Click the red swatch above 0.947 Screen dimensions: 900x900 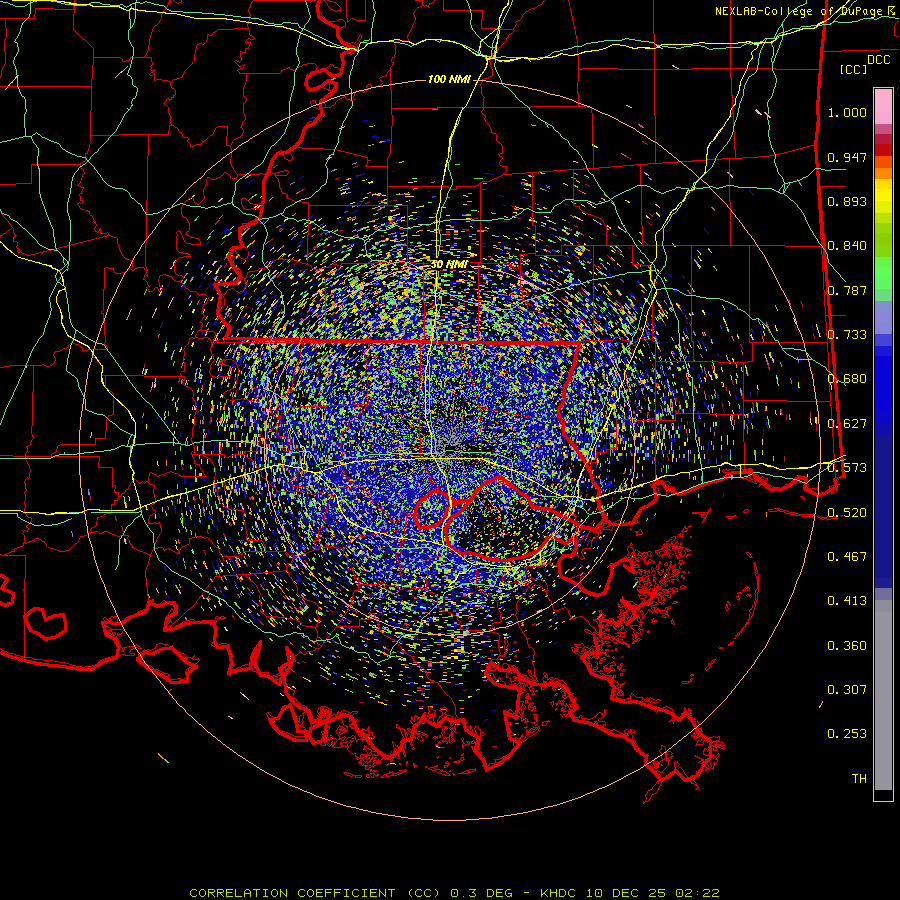883,150
